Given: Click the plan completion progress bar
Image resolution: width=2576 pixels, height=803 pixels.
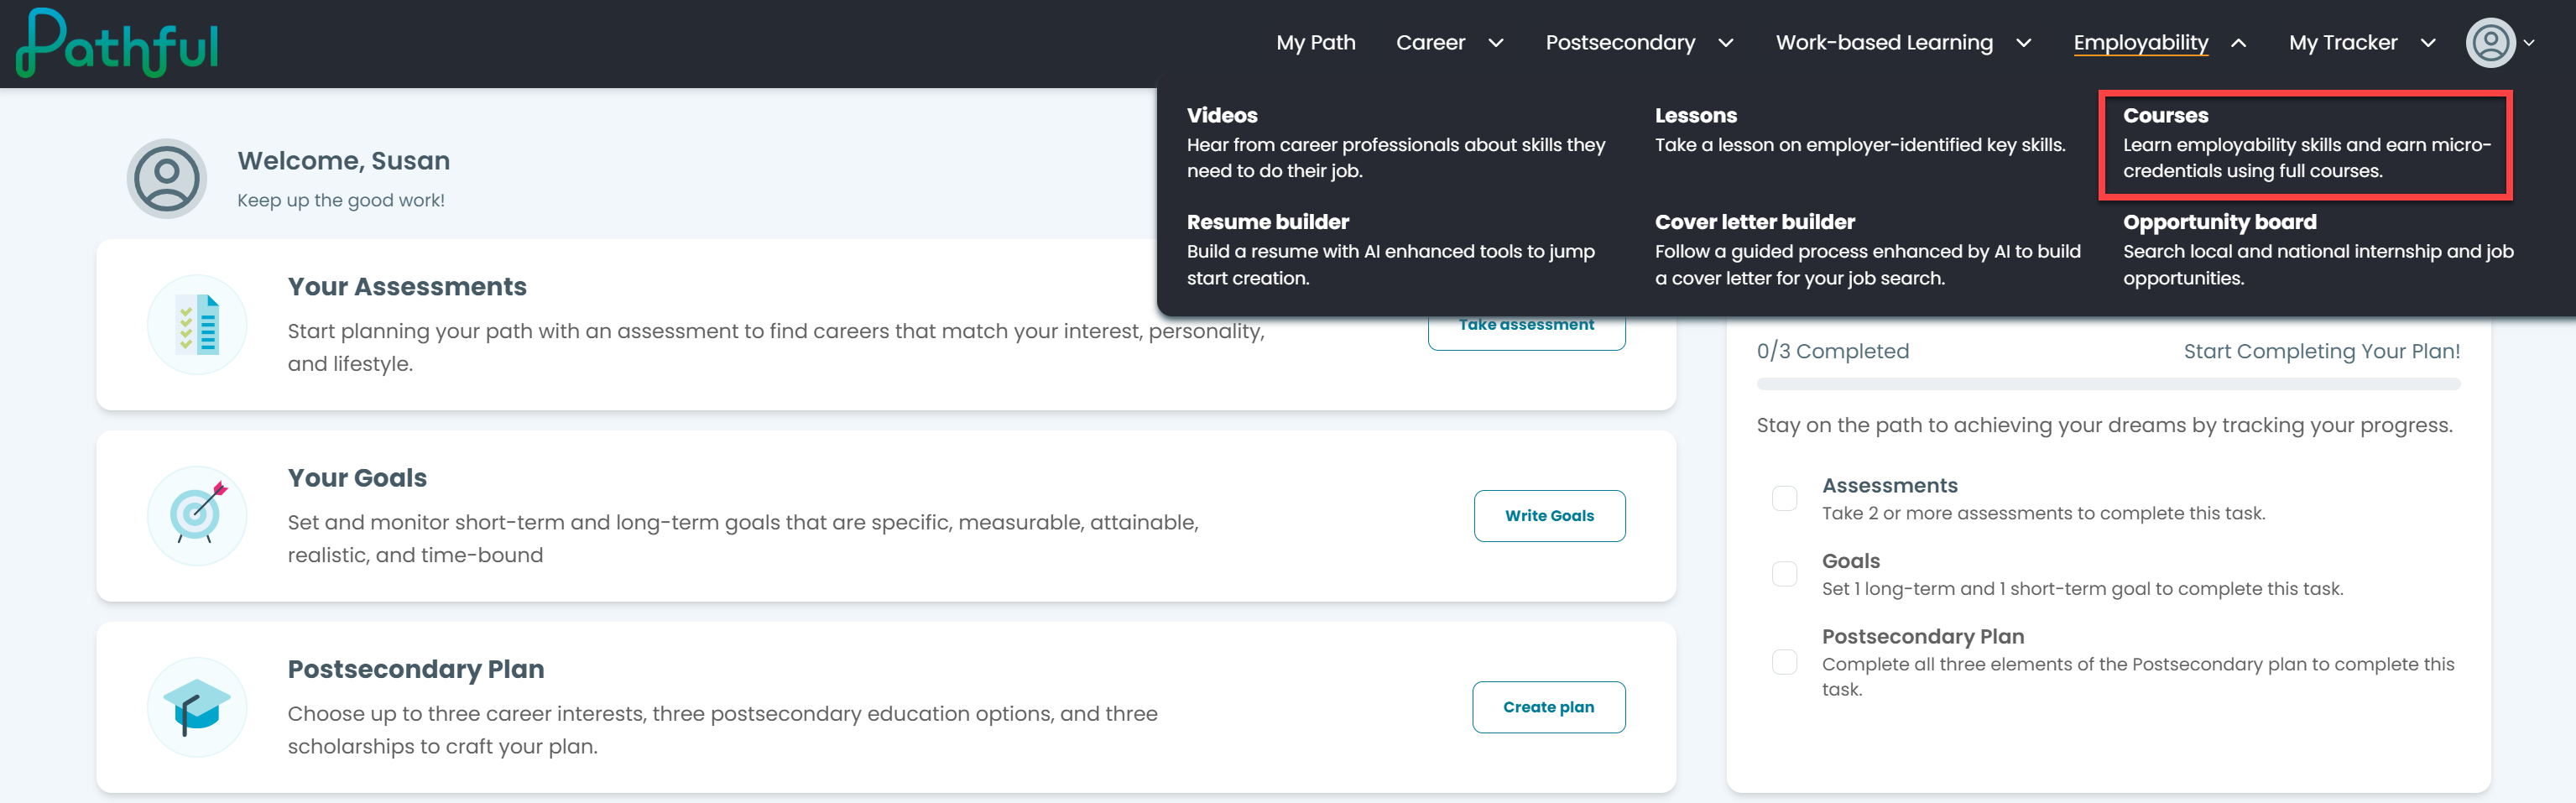Looking at the screenshot, I should point(2107,384).
